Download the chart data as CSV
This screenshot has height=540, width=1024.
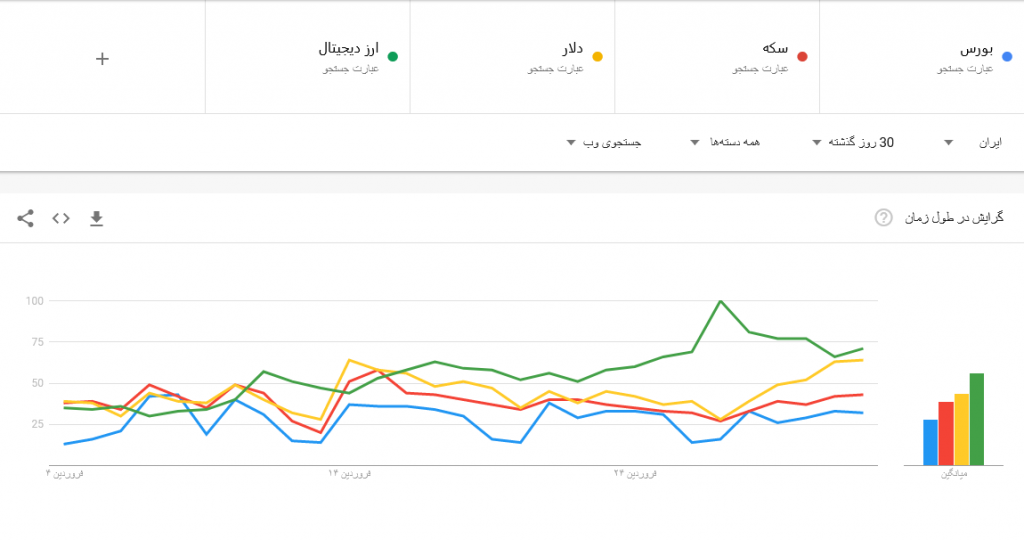coord(96,218)
